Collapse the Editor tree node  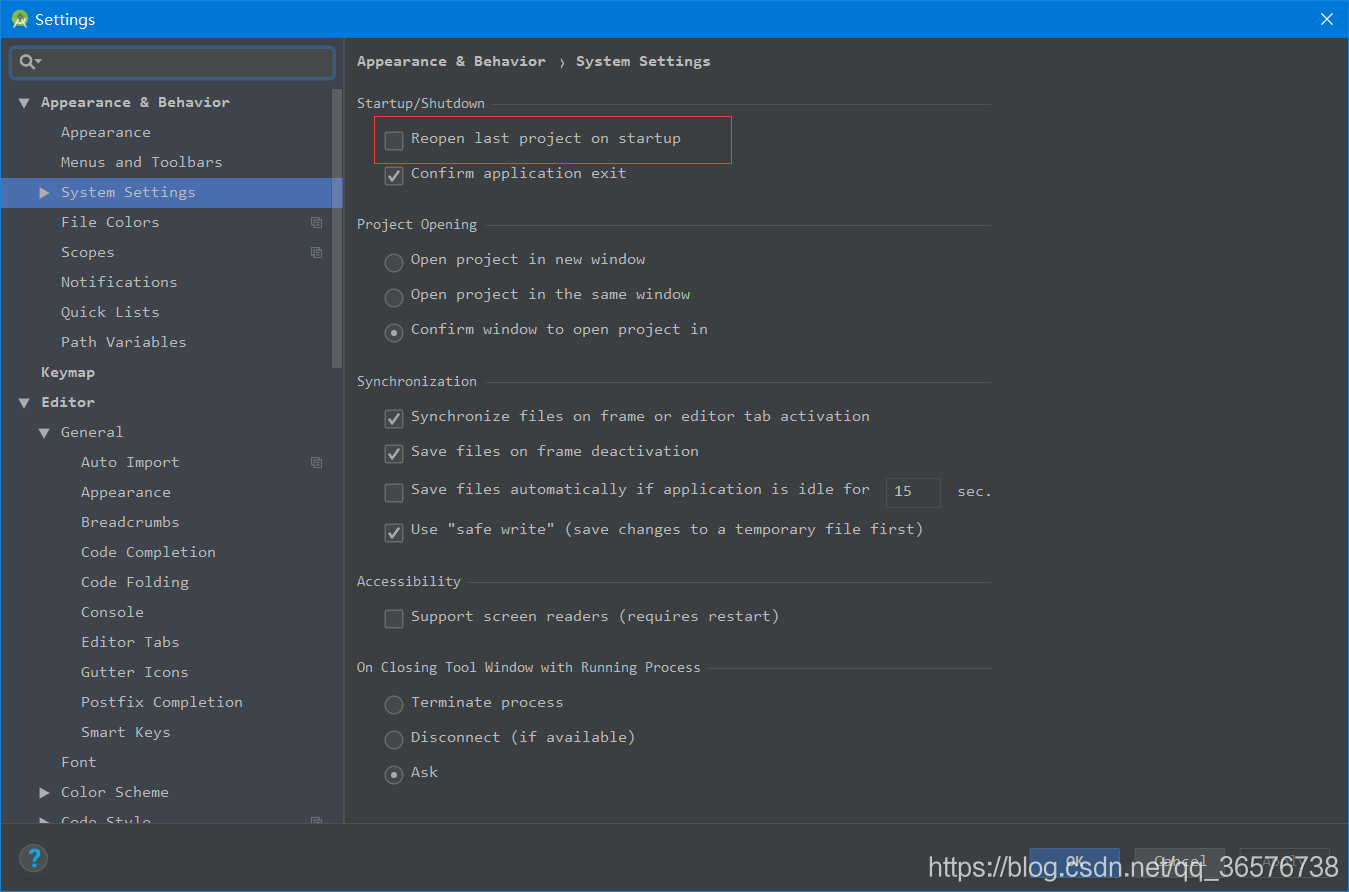[x=24, y=402]
